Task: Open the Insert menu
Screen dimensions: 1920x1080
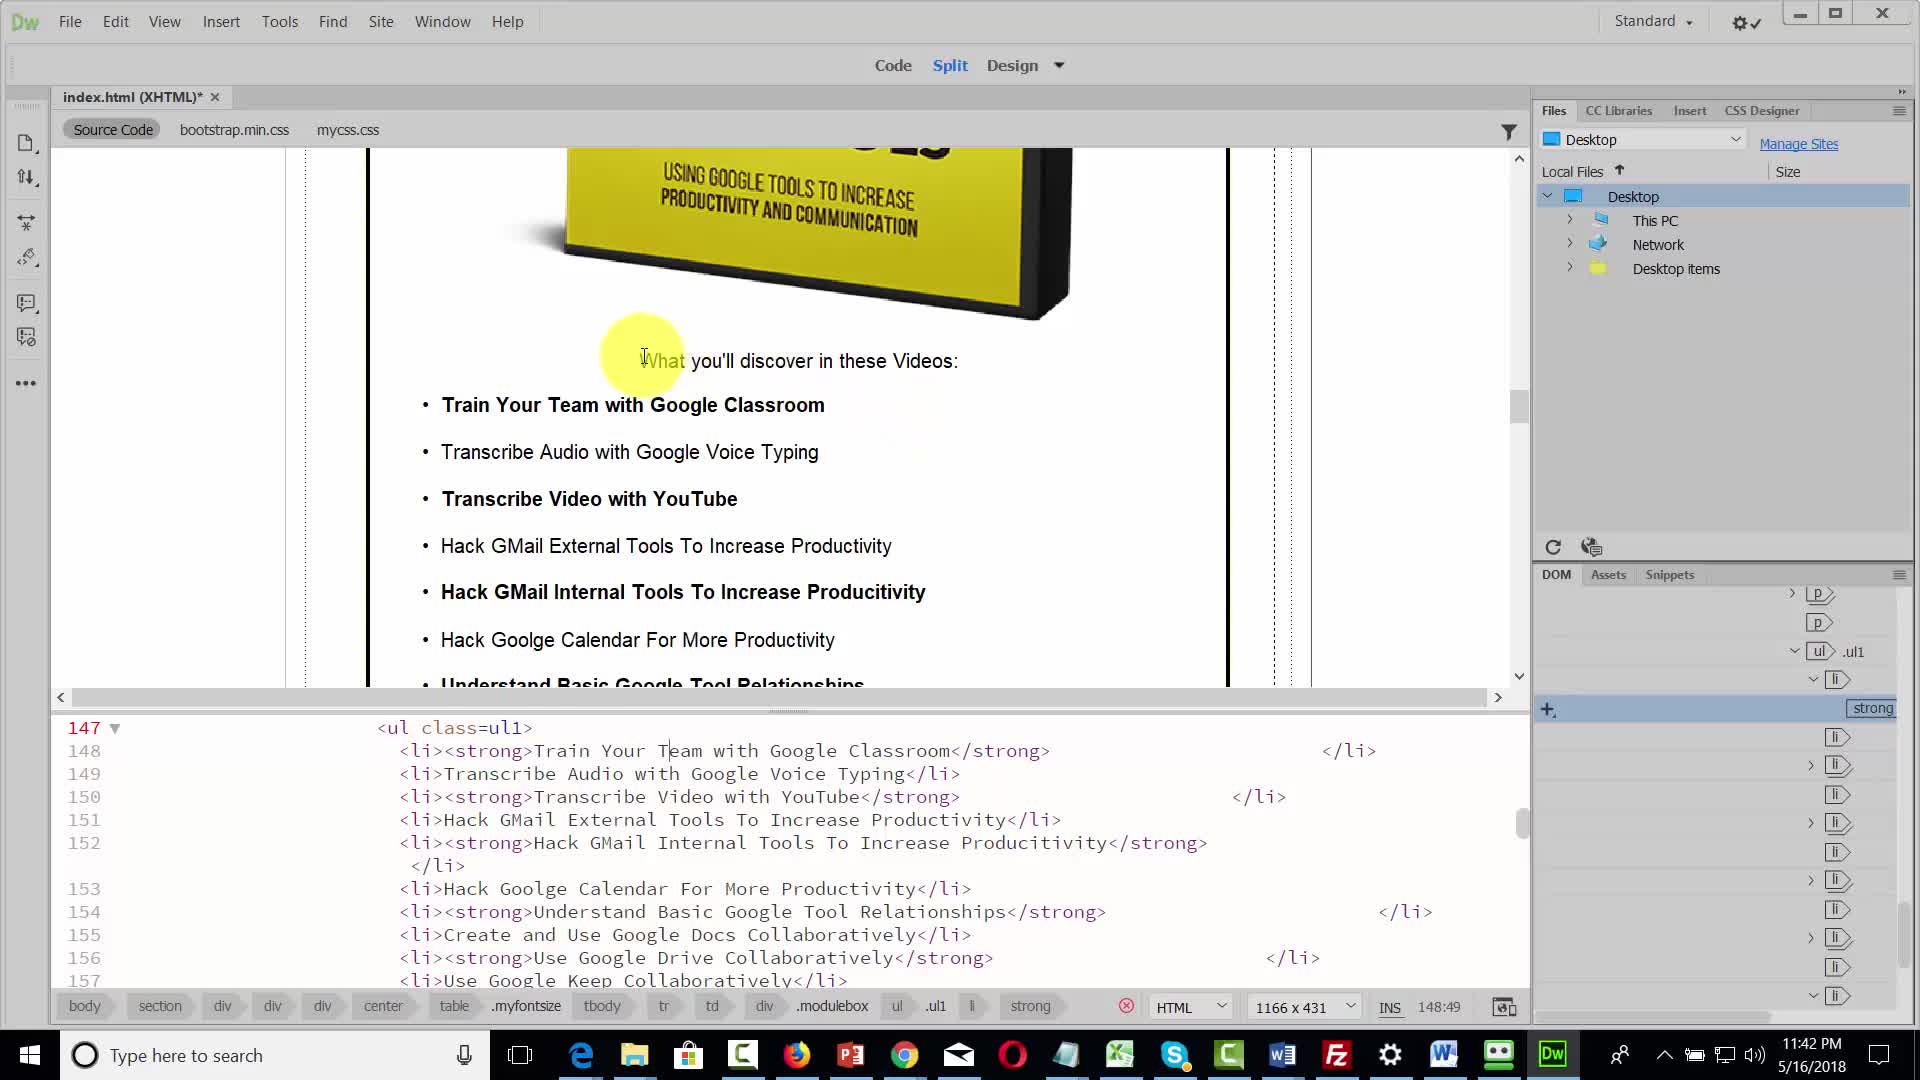Action: coord(221,22)
